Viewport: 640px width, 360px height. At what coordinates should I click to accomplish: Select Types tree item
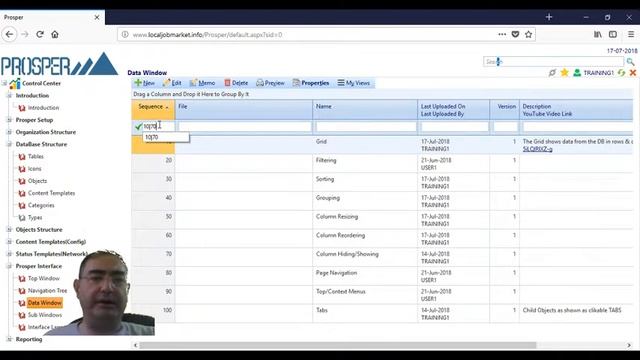point(35,218)
